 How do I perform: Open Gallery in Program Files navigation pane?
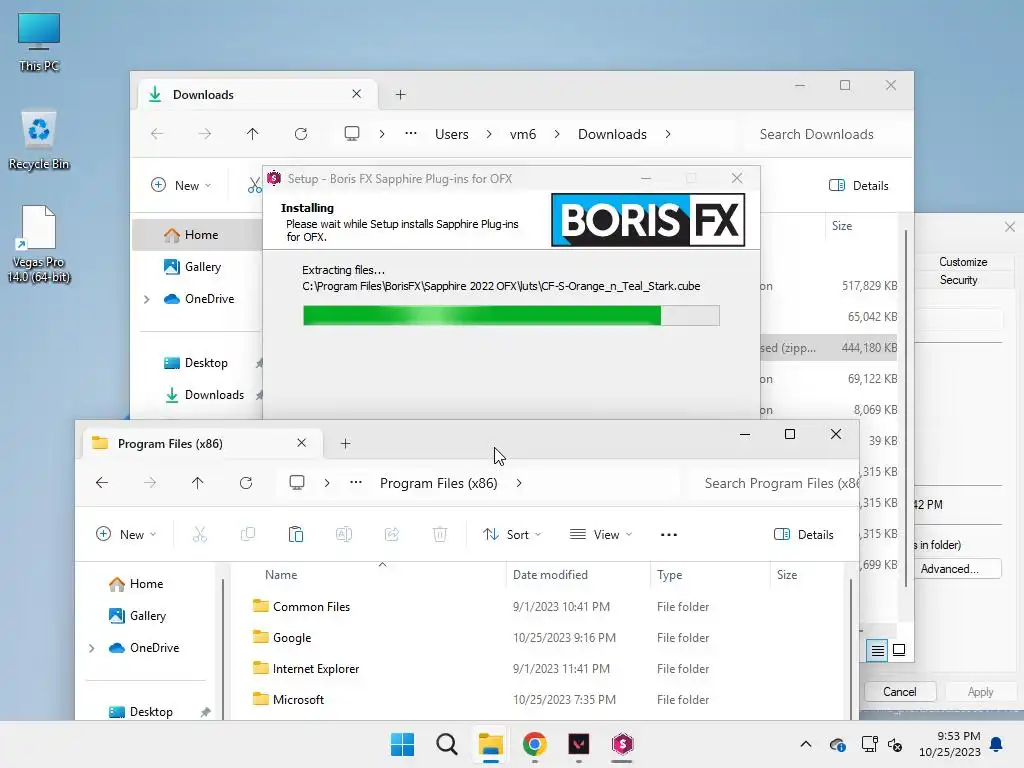tap(148, 616)
